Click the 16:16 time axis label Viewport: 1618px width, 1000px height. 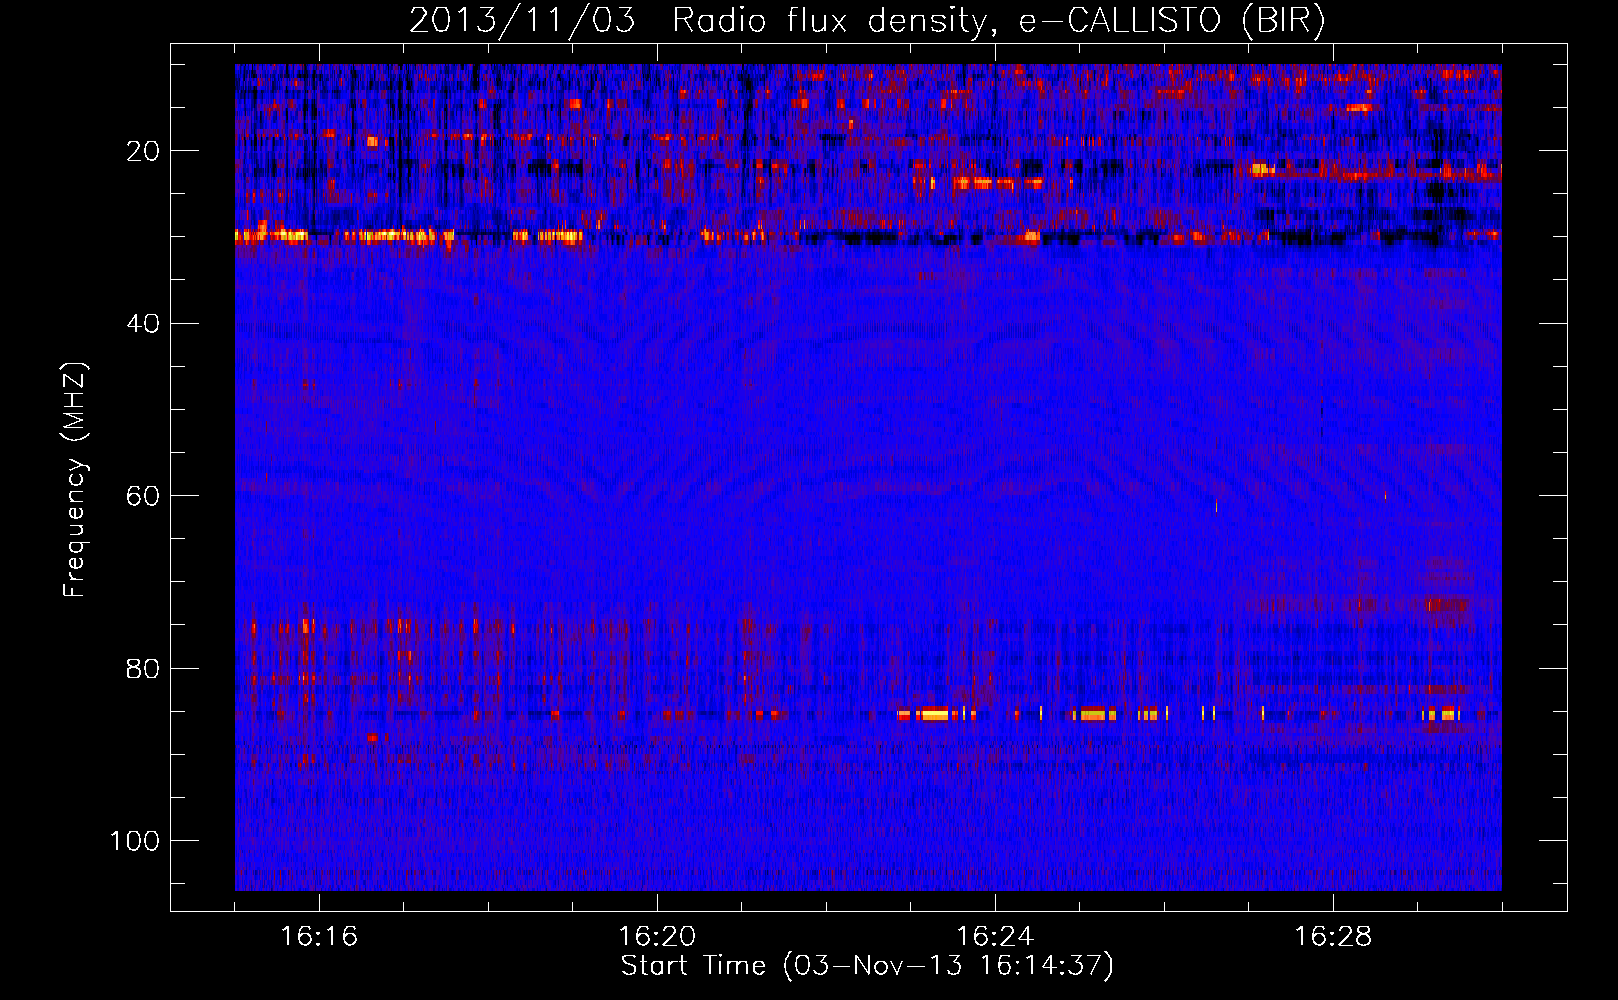point(319,937)
